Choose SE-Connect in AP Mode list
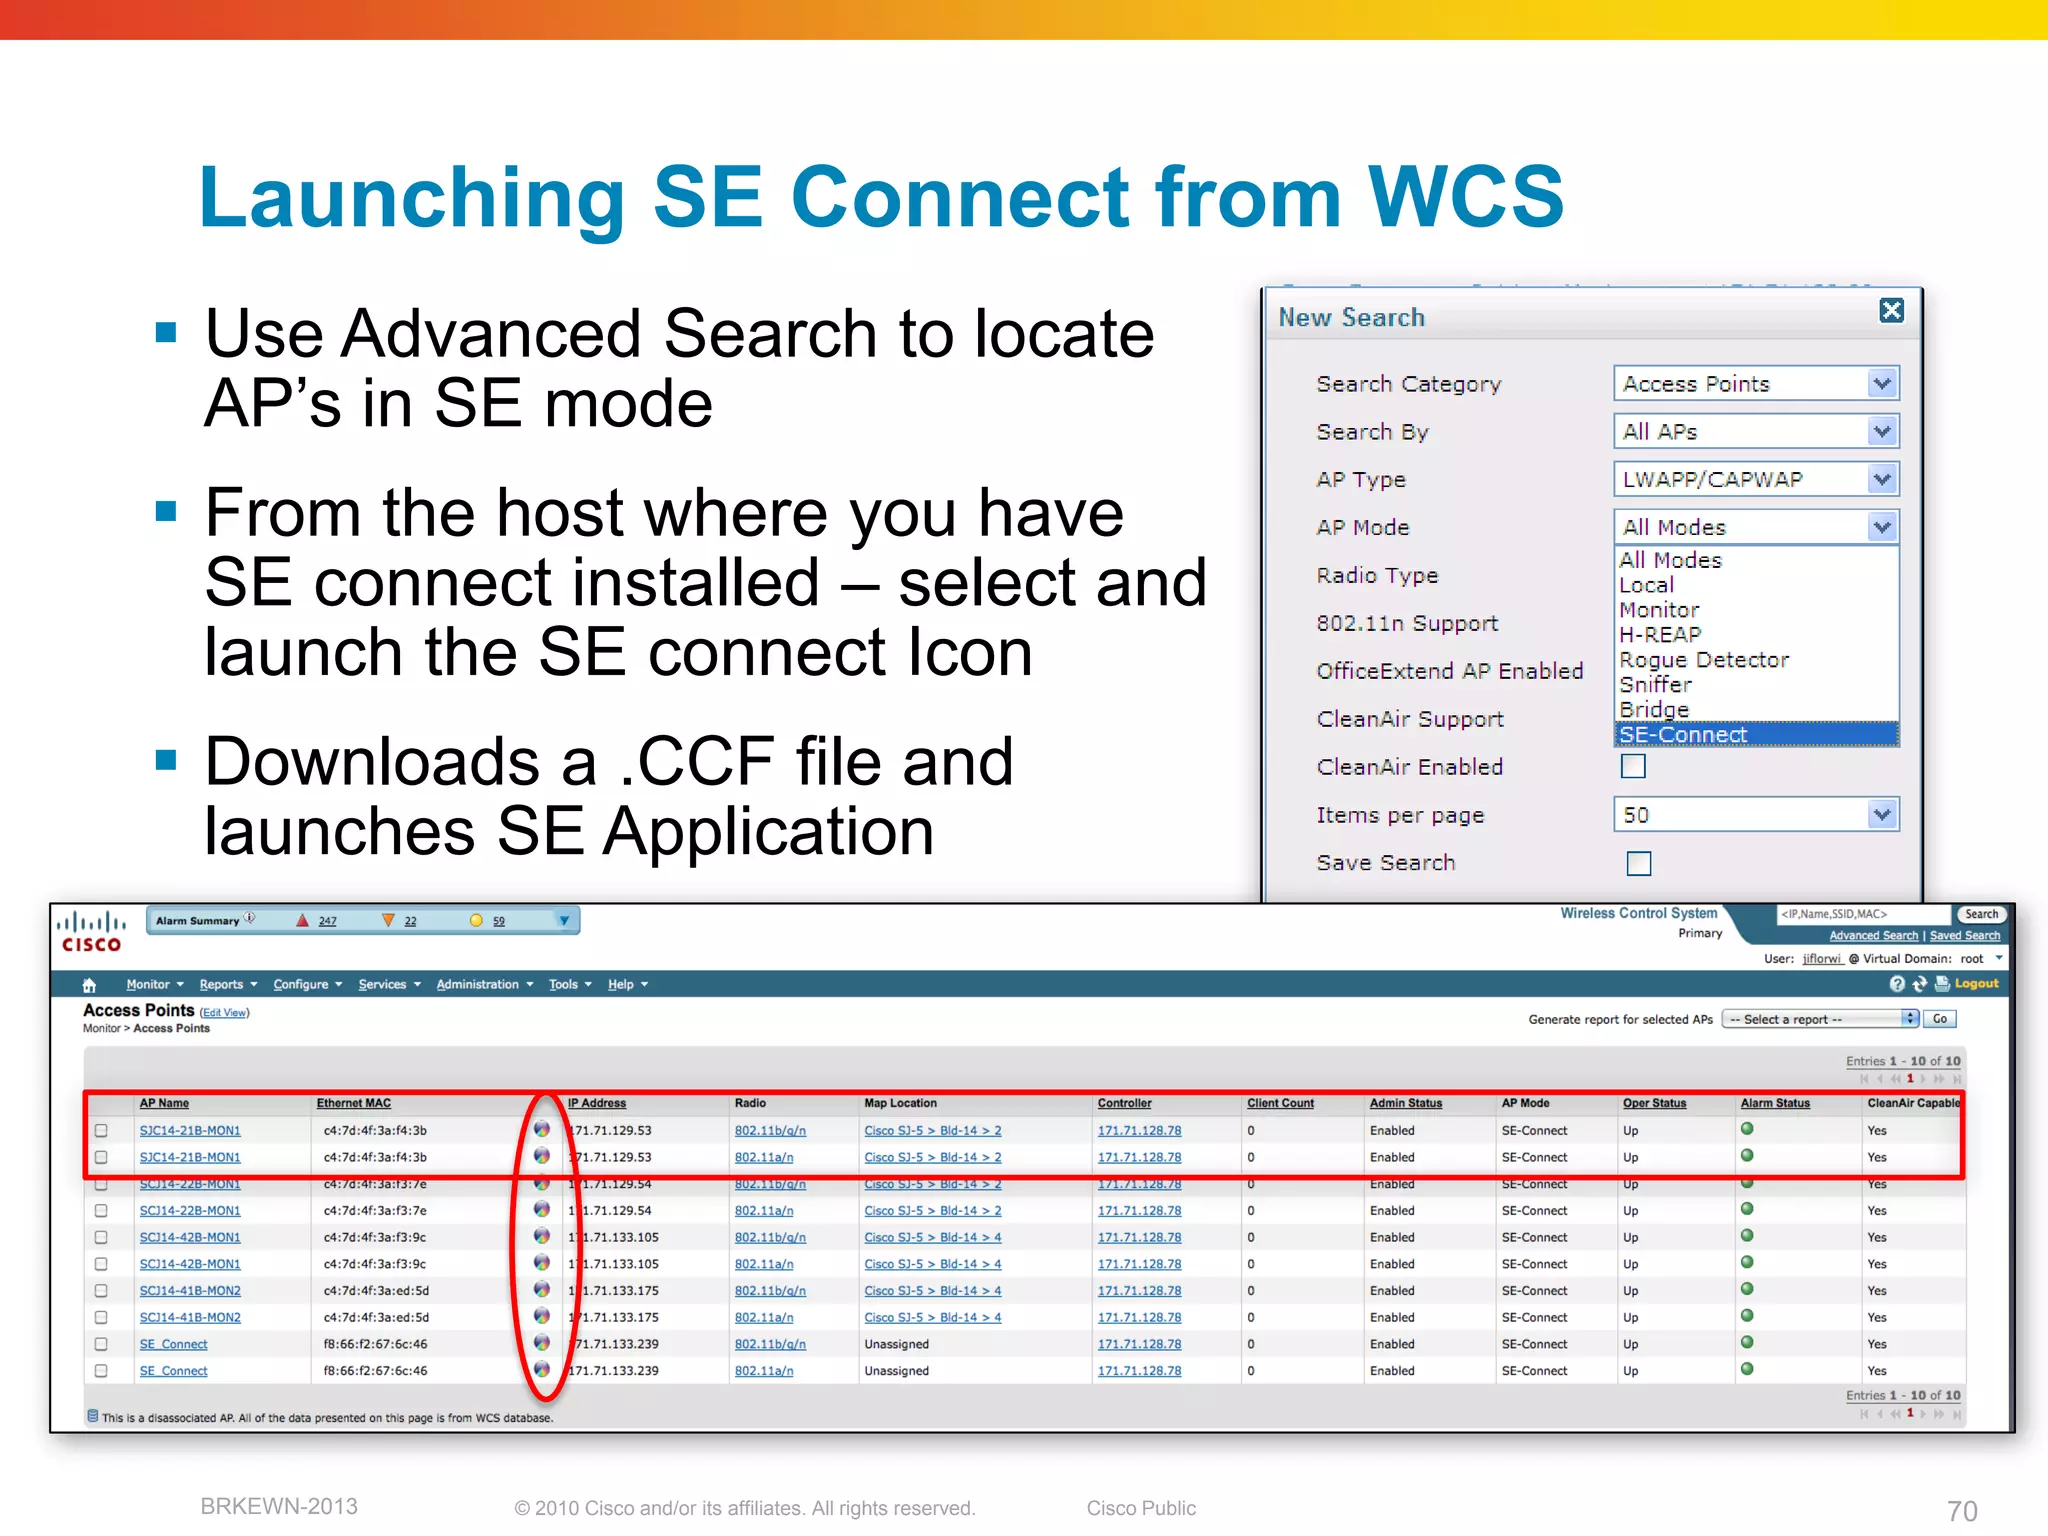Image resolution: width=2048 pixels, height=1536 pixels. (x=1757, y=734)
